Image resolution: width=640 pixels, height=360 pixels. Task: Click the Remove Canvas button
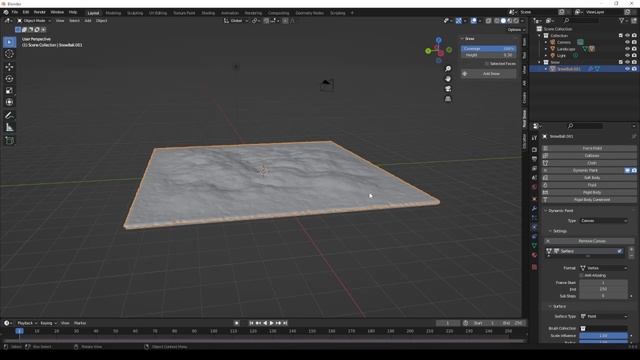[588, 241]
